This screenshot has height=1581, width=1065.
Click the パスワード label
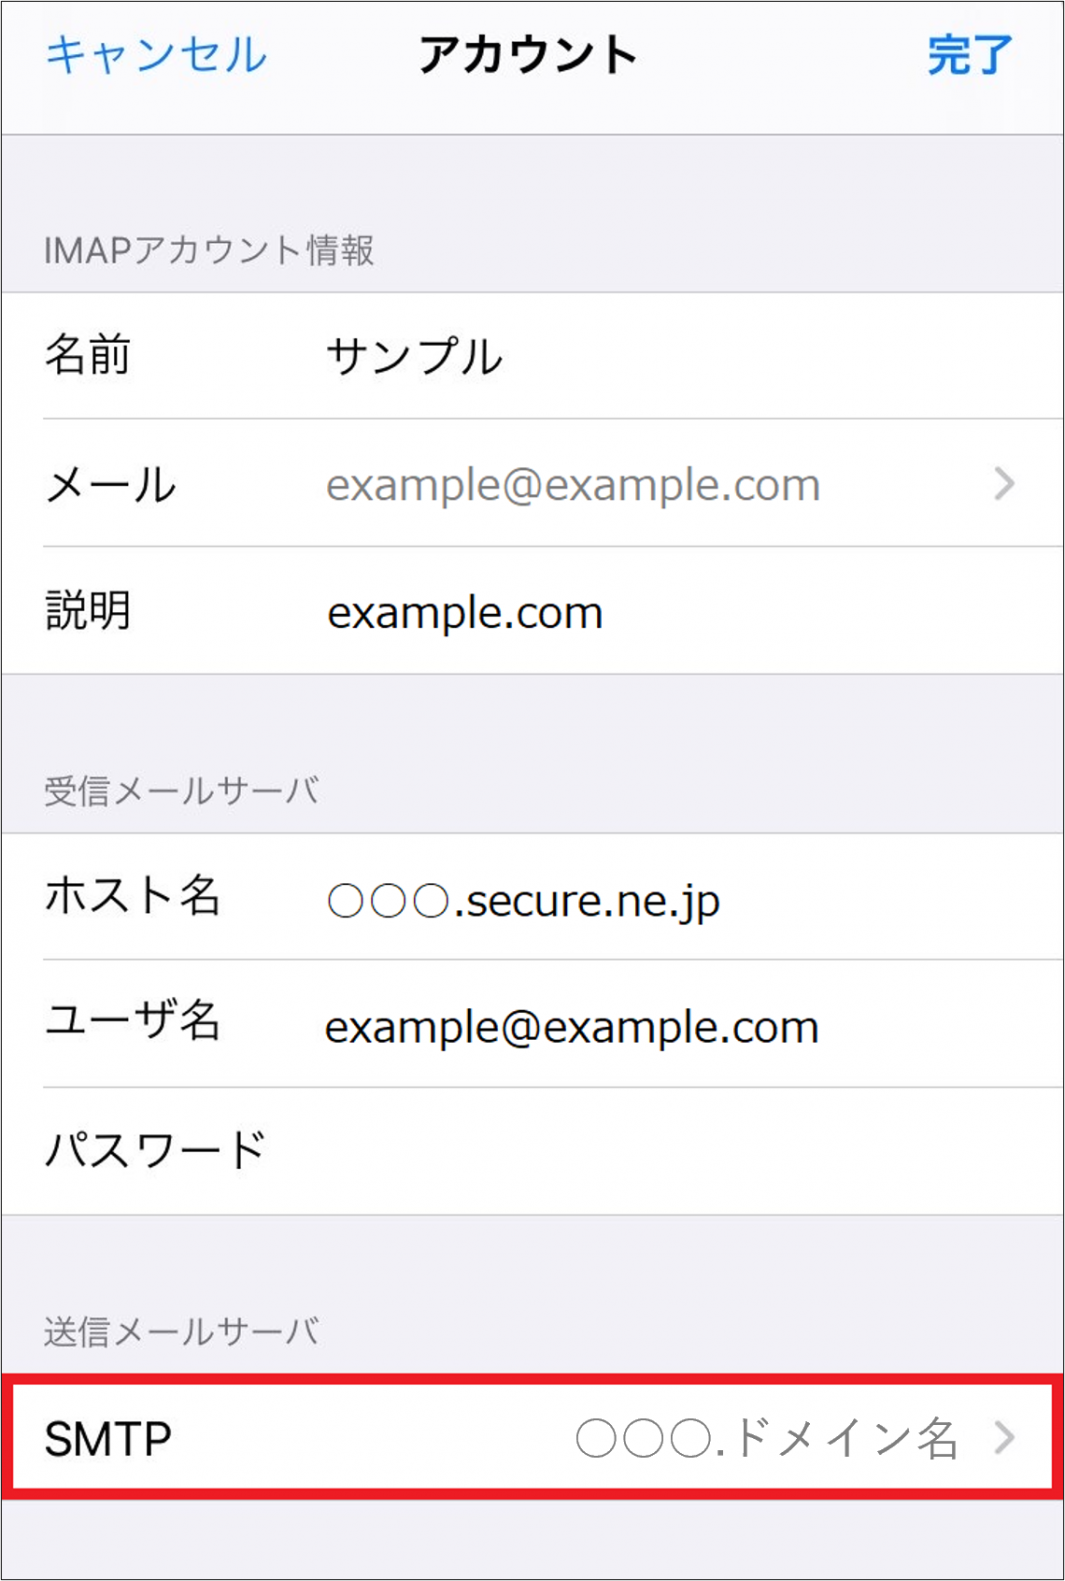point(156,1150)
